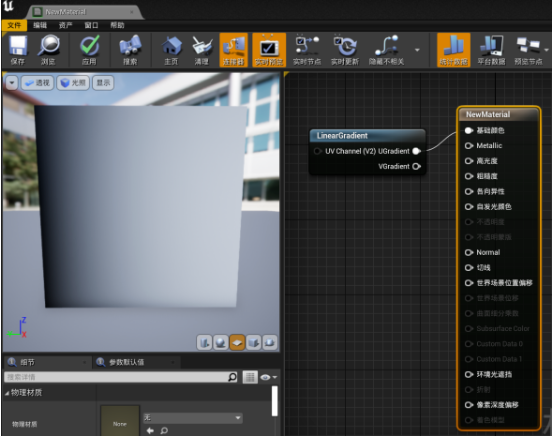The height and width of the screenshot is (436, 554).
Task: Apply changes with the 应用 checkmark icon
Action: (89, 50)
